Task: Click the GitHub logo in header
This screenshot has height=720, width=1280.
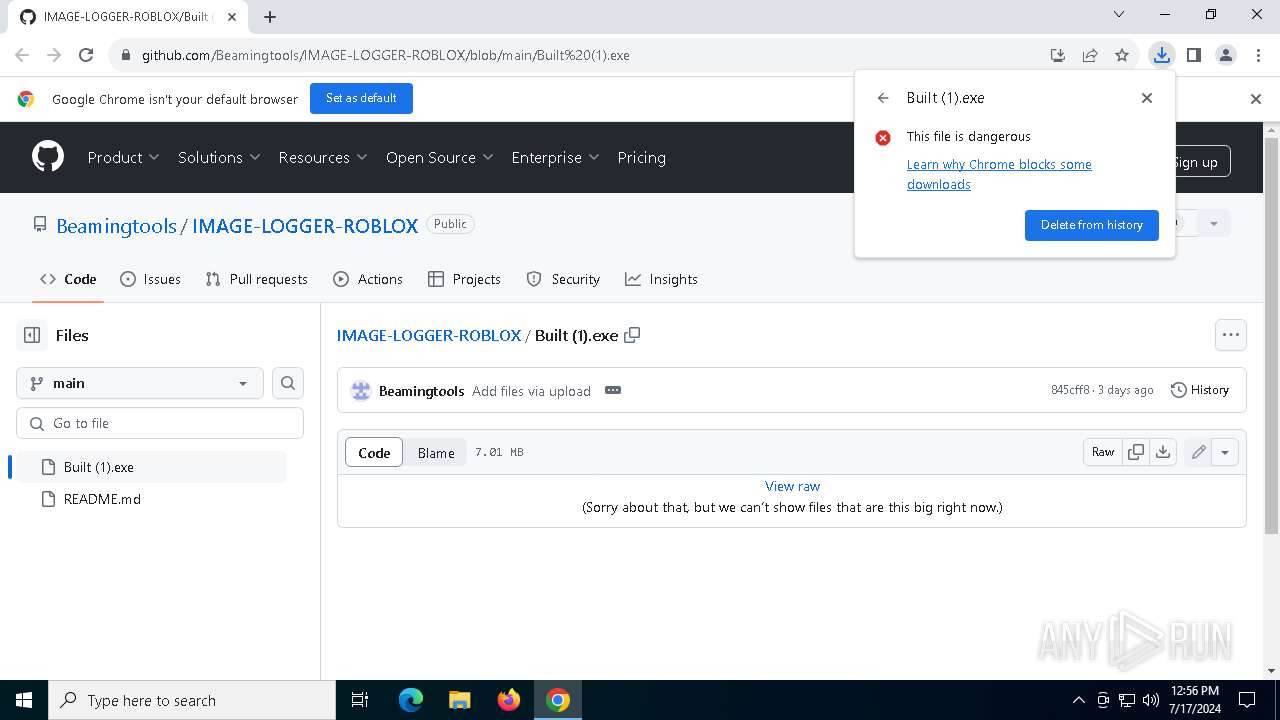Action: (47, 157)
